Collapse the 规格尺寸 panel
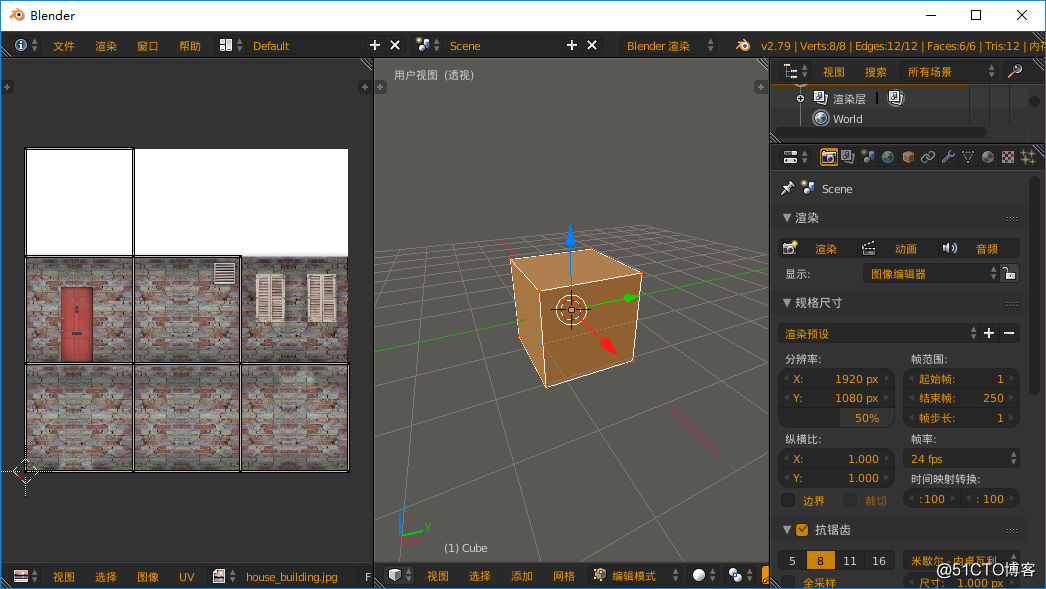The width and height of the screenshot is (1046, 589). pyautogui.click(x=787, y=302)
